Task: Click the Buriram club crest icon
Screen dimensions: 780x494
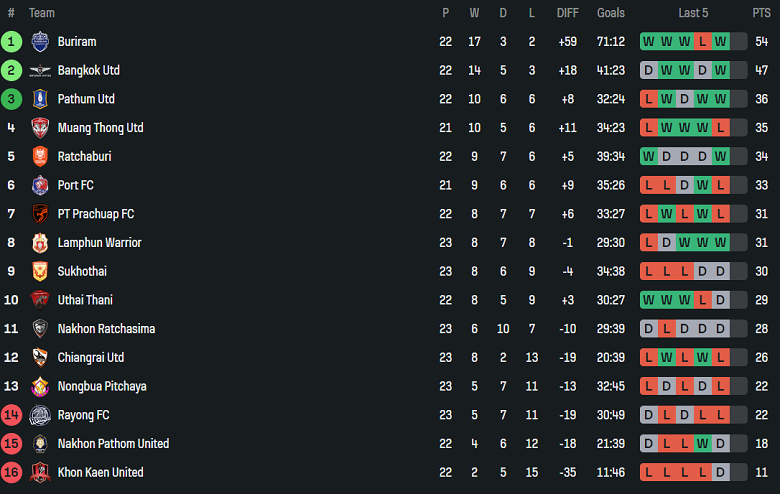Action: coord(40,42)
